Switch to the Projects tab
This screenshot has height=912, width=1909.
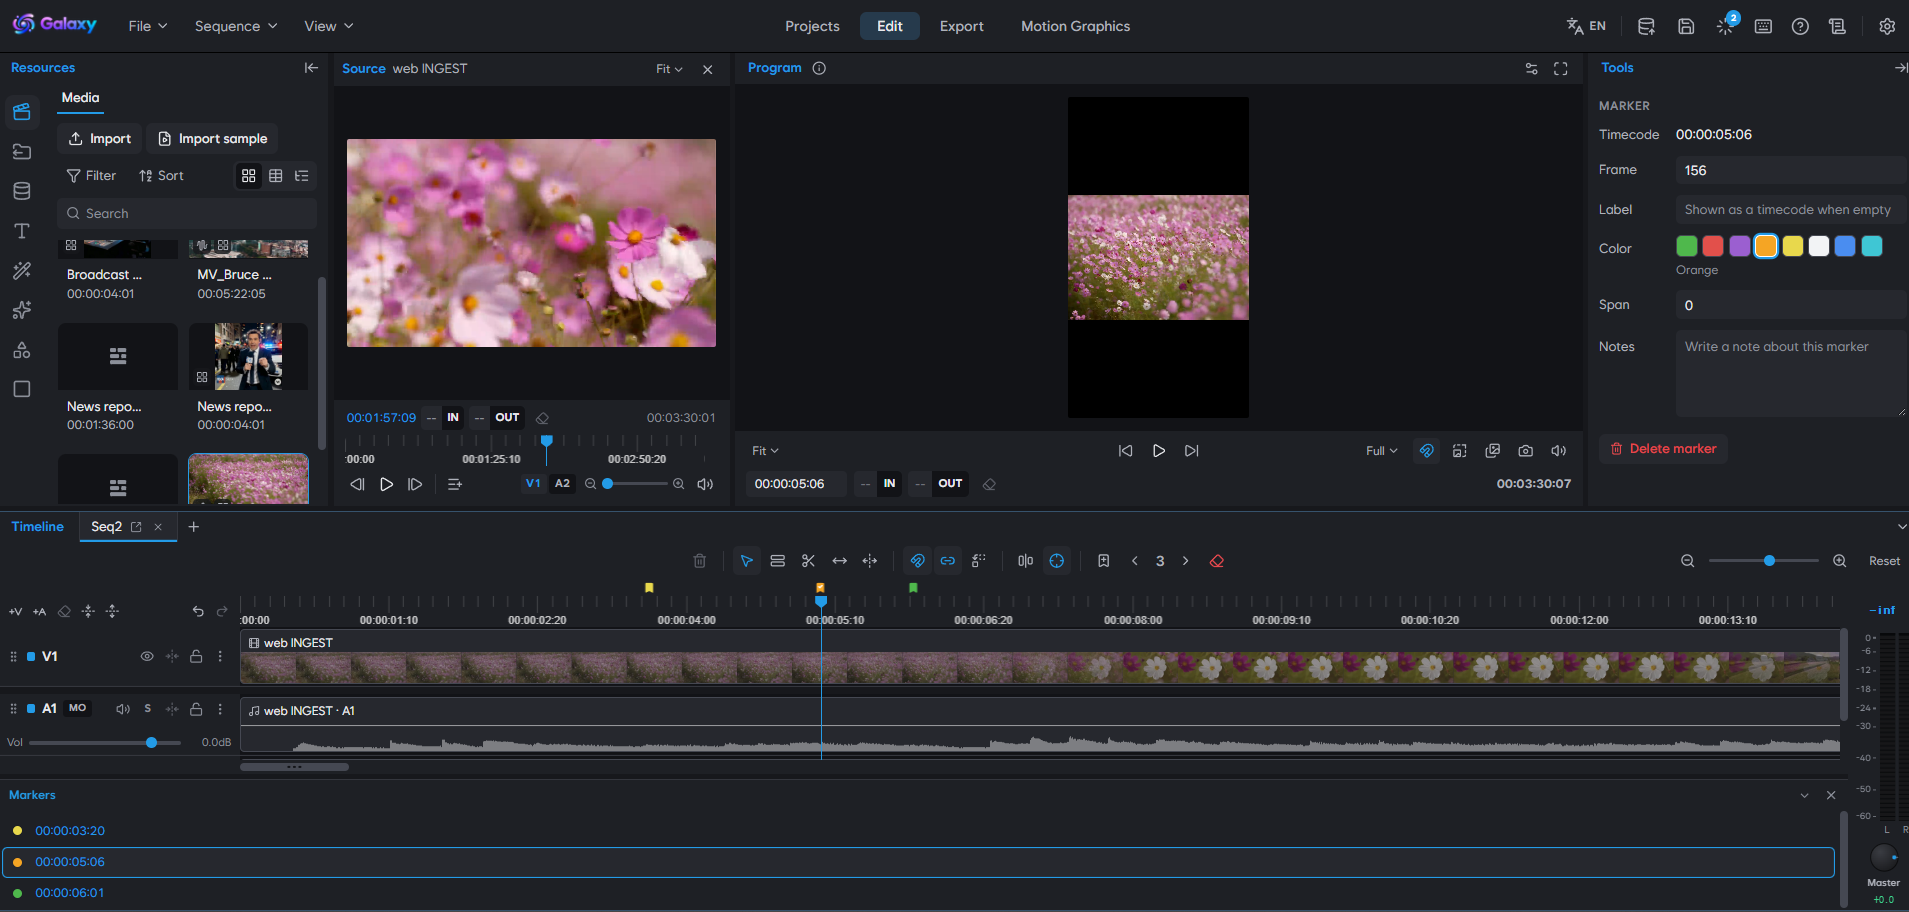(812, 26)
